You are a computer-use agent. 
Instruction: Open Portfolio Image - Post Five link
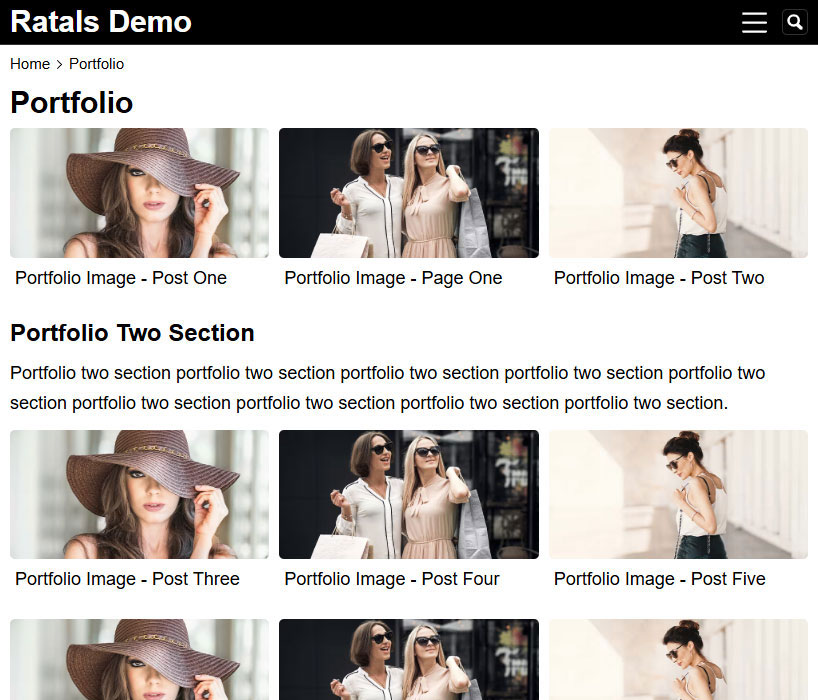[659, 579]
